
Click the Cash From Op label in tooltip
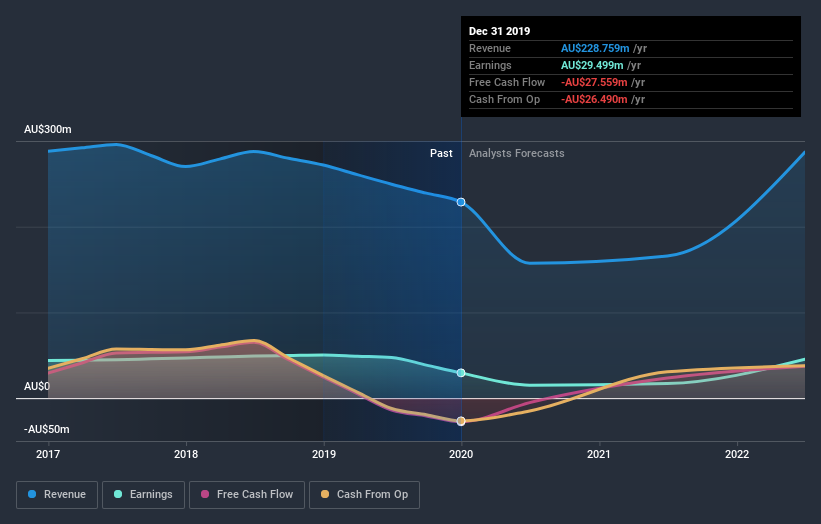tap(504, 99)
